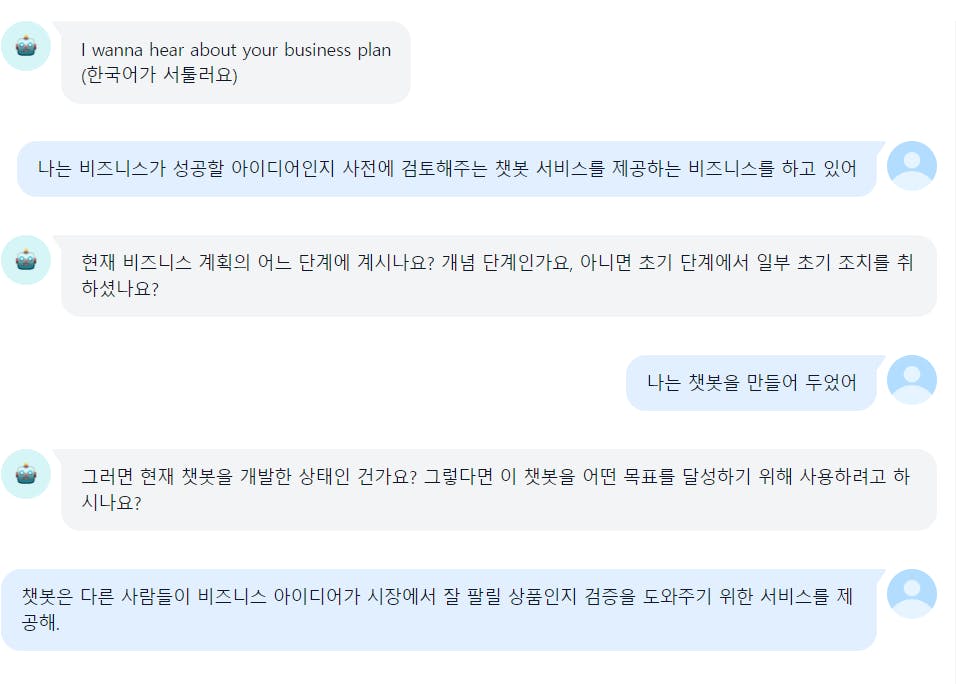Image resolution: width=956 pixels, height=684 pixels.
Task: Click the '(한국어가 서툴러요)' text line
Action: point(159,75)
